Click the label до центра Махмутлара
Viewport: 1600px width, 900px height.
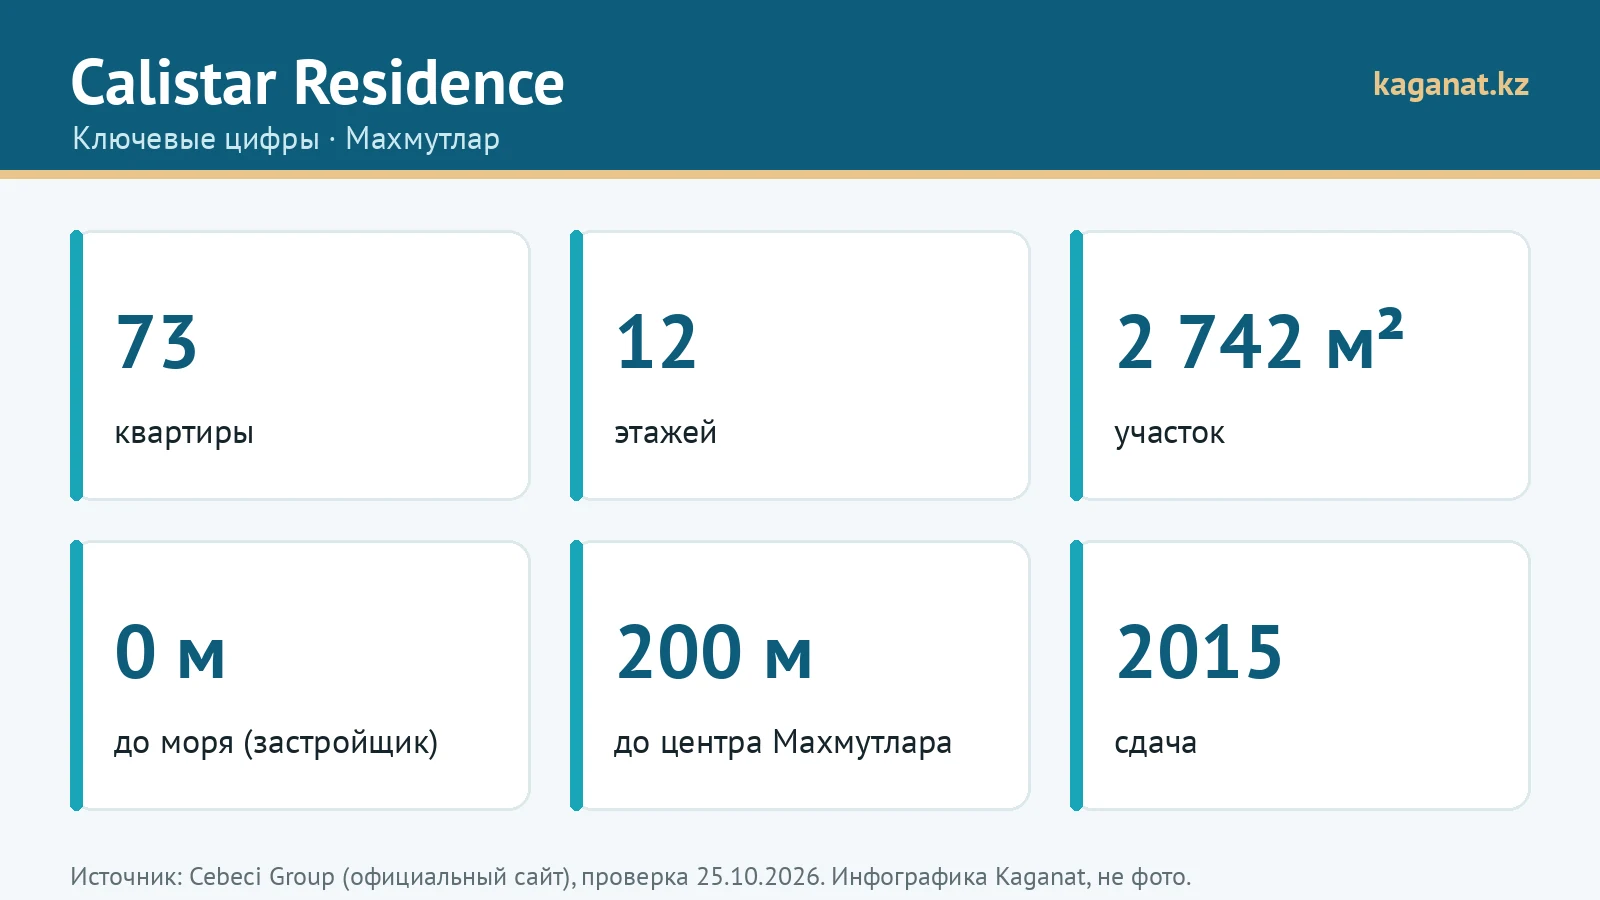click(x=783, y=743)
